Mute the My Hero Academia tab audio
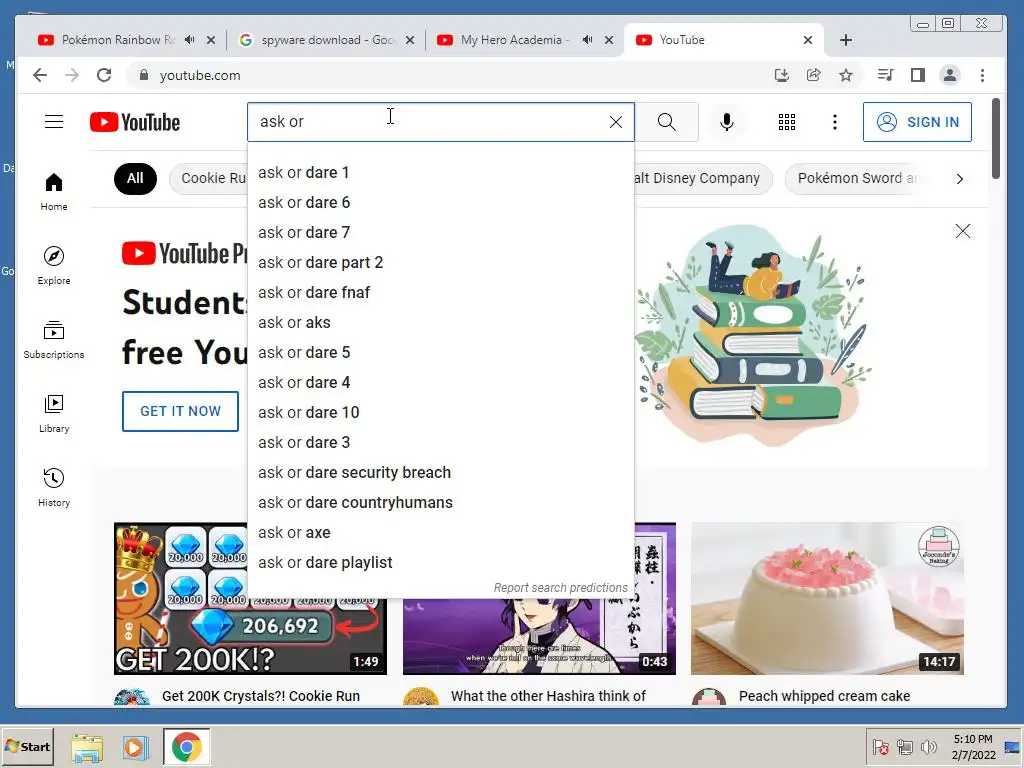The image size is (1024, 768). pos(587,40)
